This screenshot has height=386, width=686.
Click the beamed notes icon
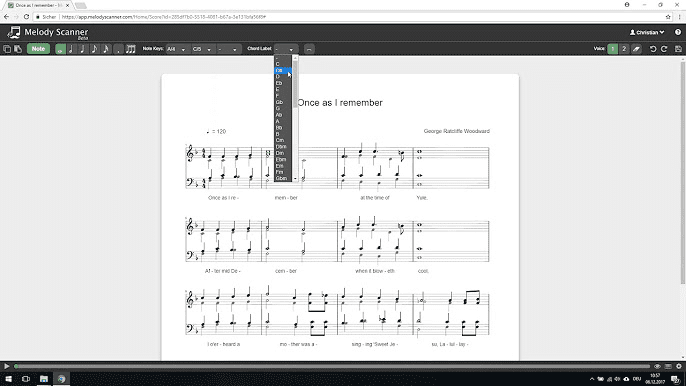130,49
